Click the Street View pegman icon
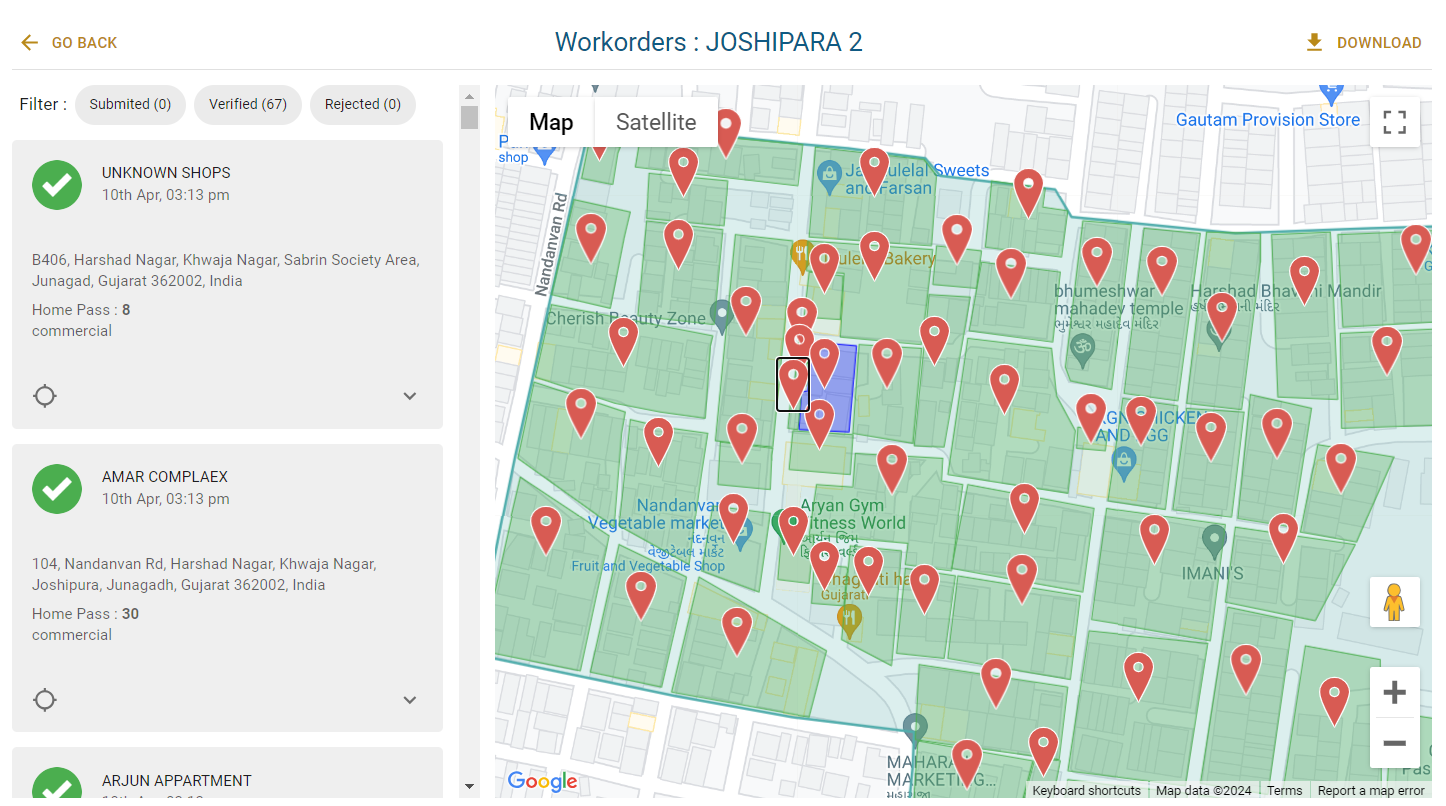The height and width of the screenshot is (806, 1446). 1395,602
